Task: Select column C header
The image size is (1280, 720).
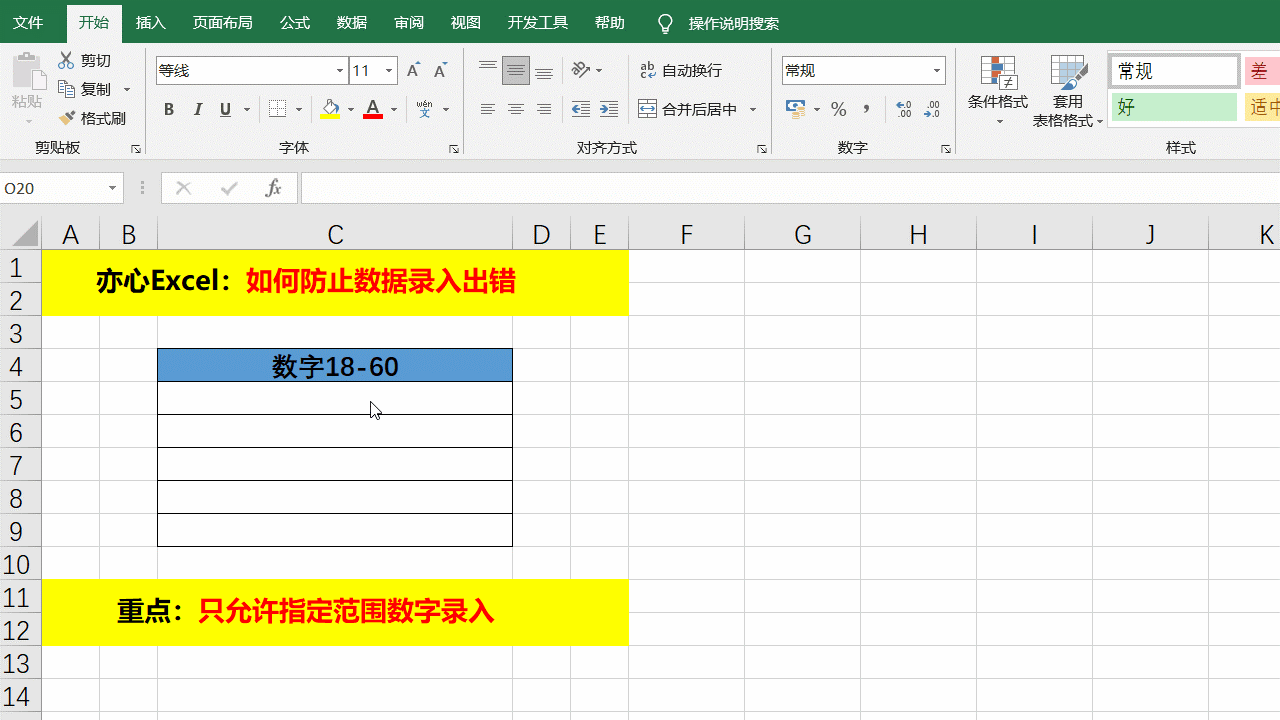Action: (335, 235)
